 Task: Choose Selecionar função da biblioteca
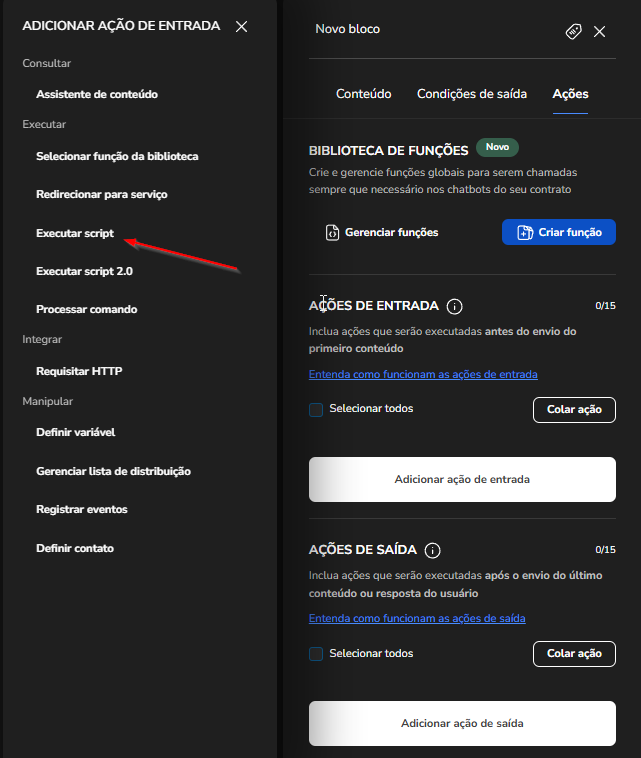(x=117, y=156)
